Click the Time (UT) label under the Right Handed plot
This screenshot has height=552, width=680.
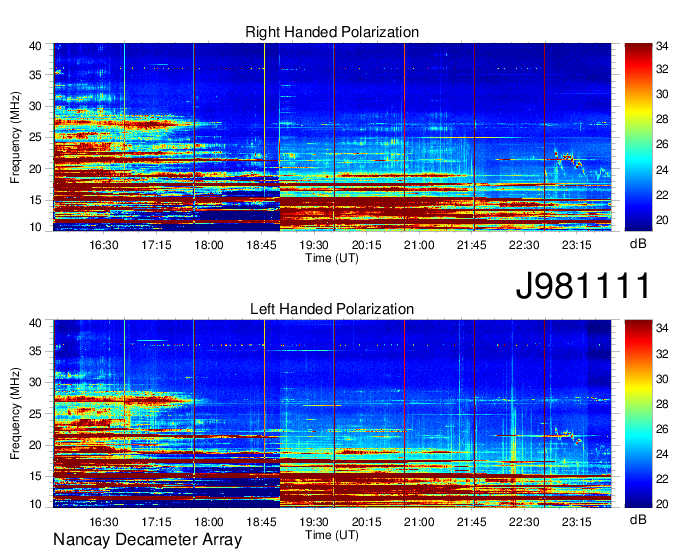(x=332, y=258)
